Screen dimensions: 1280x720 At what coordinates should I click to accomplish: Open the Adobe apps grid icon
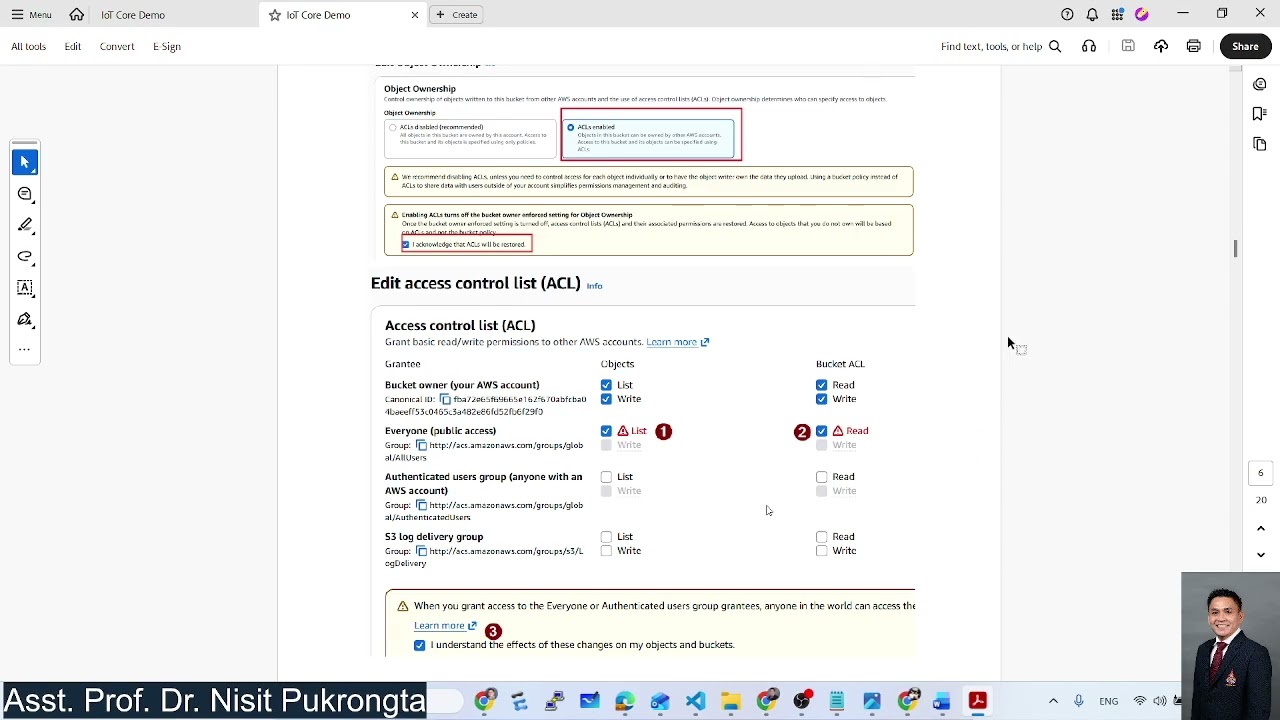click(x=1117, y=15)
